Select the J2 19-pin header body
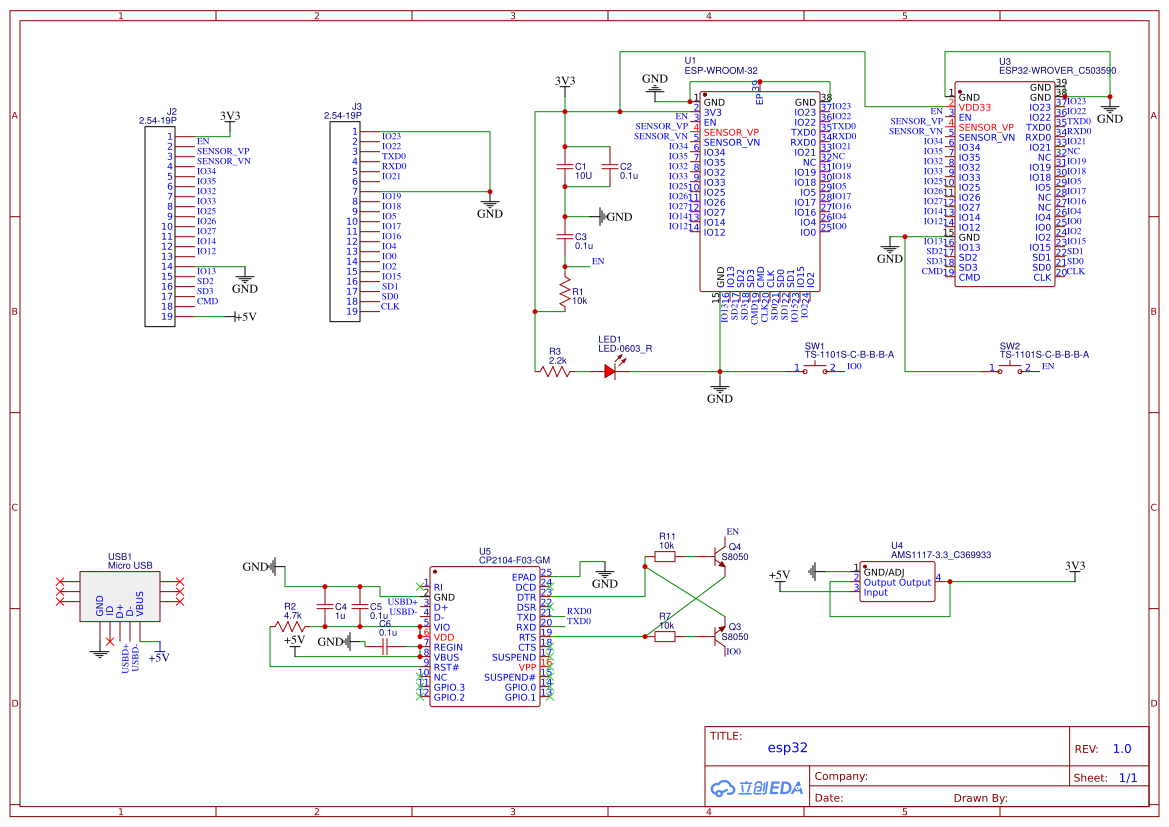1169x827 pixels. (160, 227)
